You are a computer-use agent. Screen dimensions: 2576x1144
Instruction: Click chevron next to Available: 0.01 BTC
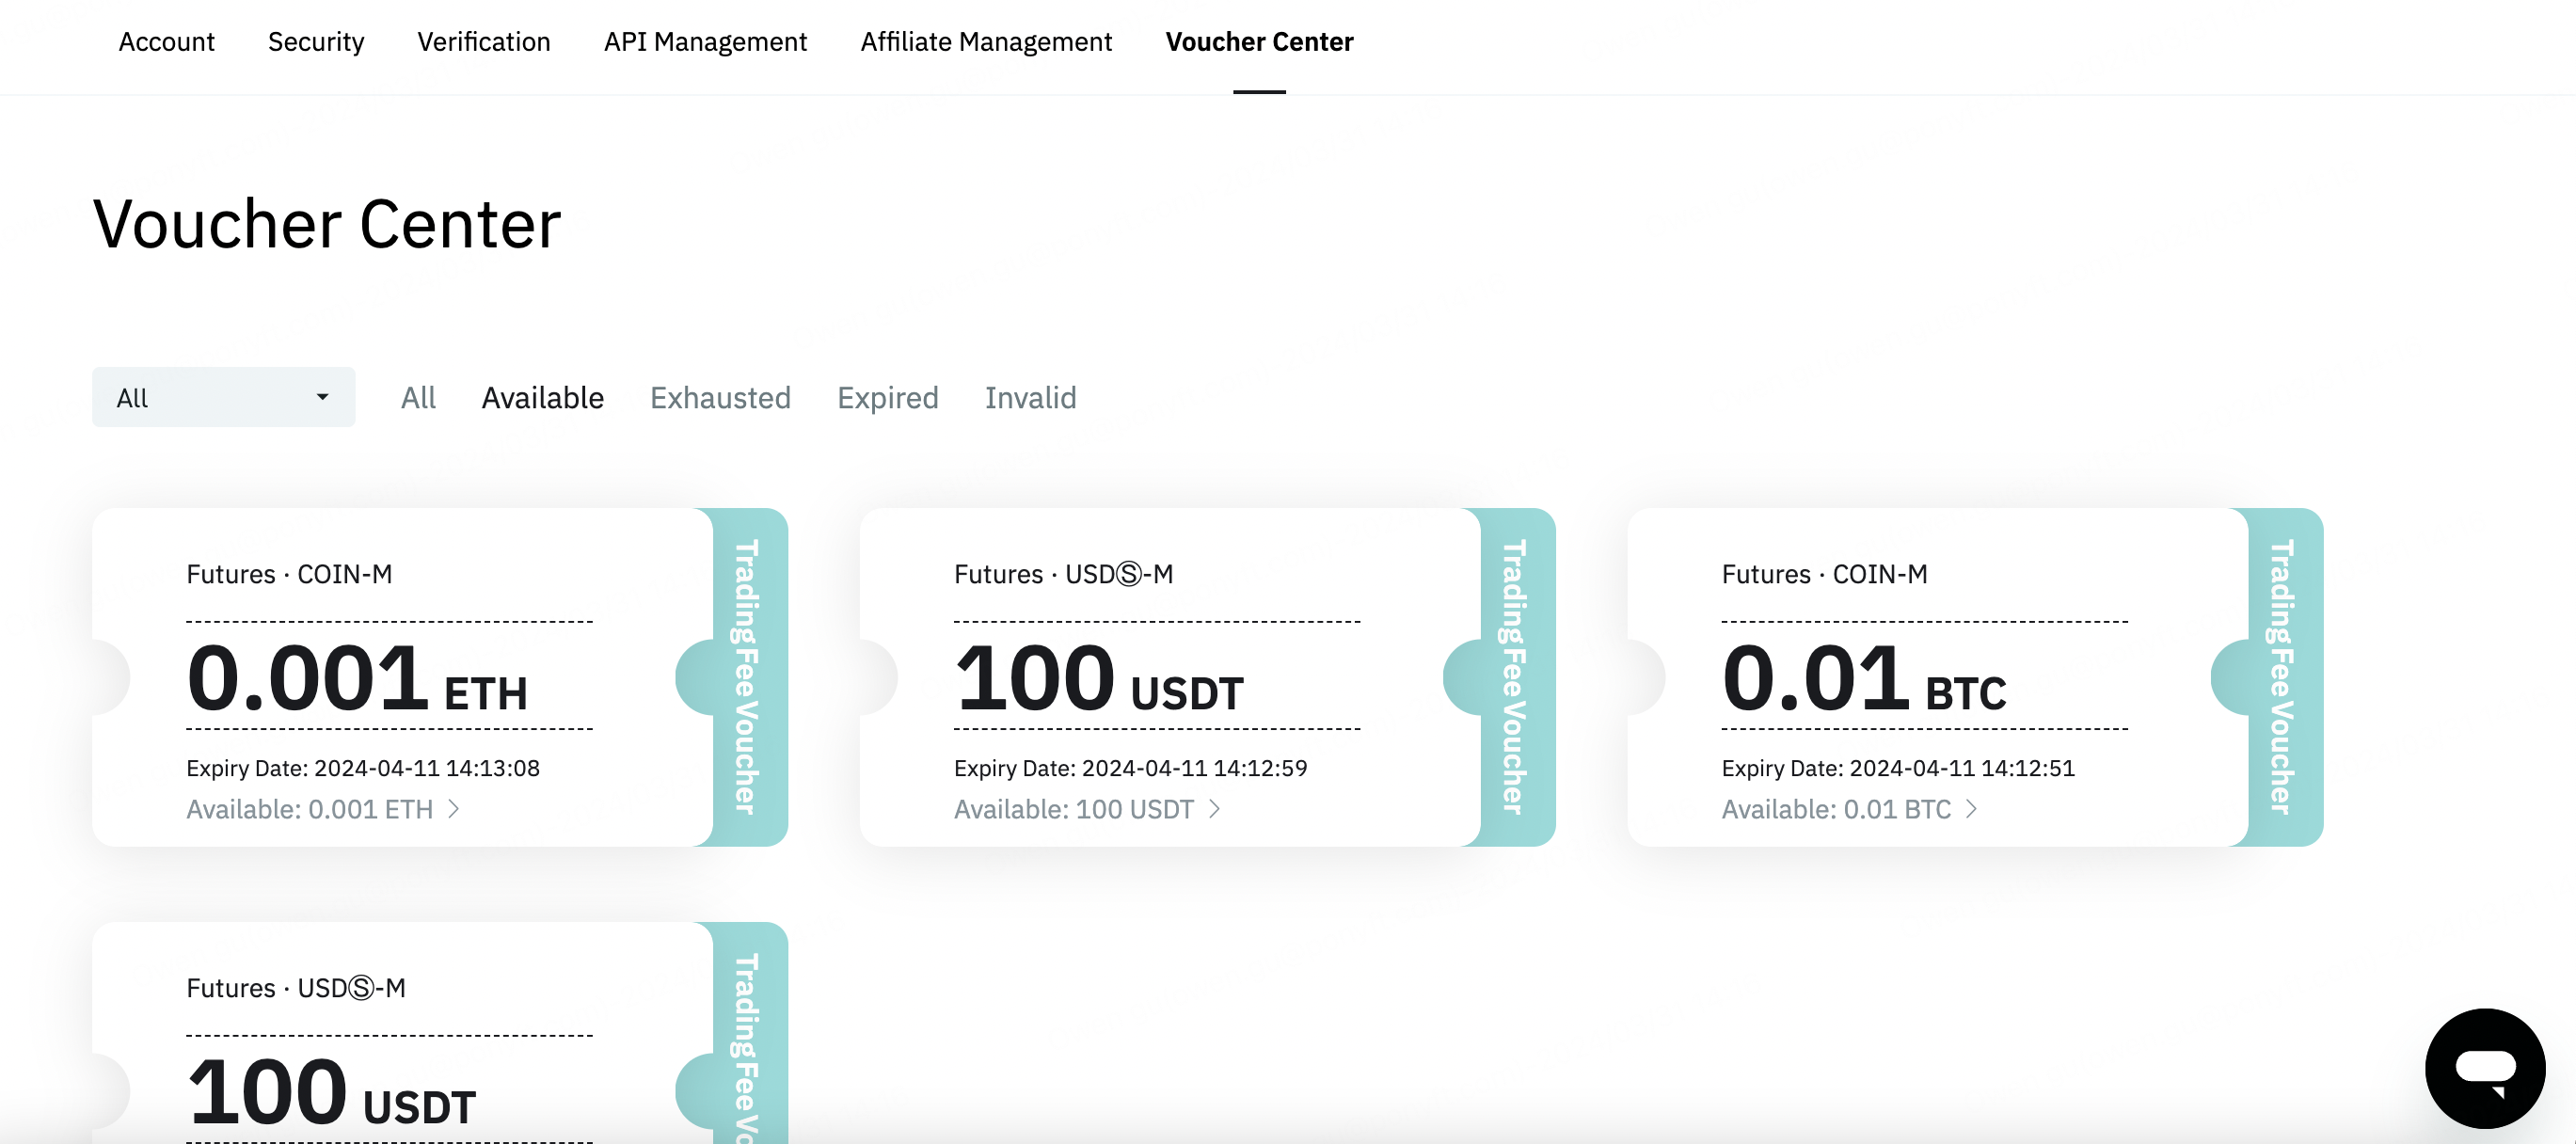click(x=1971, y=808)
